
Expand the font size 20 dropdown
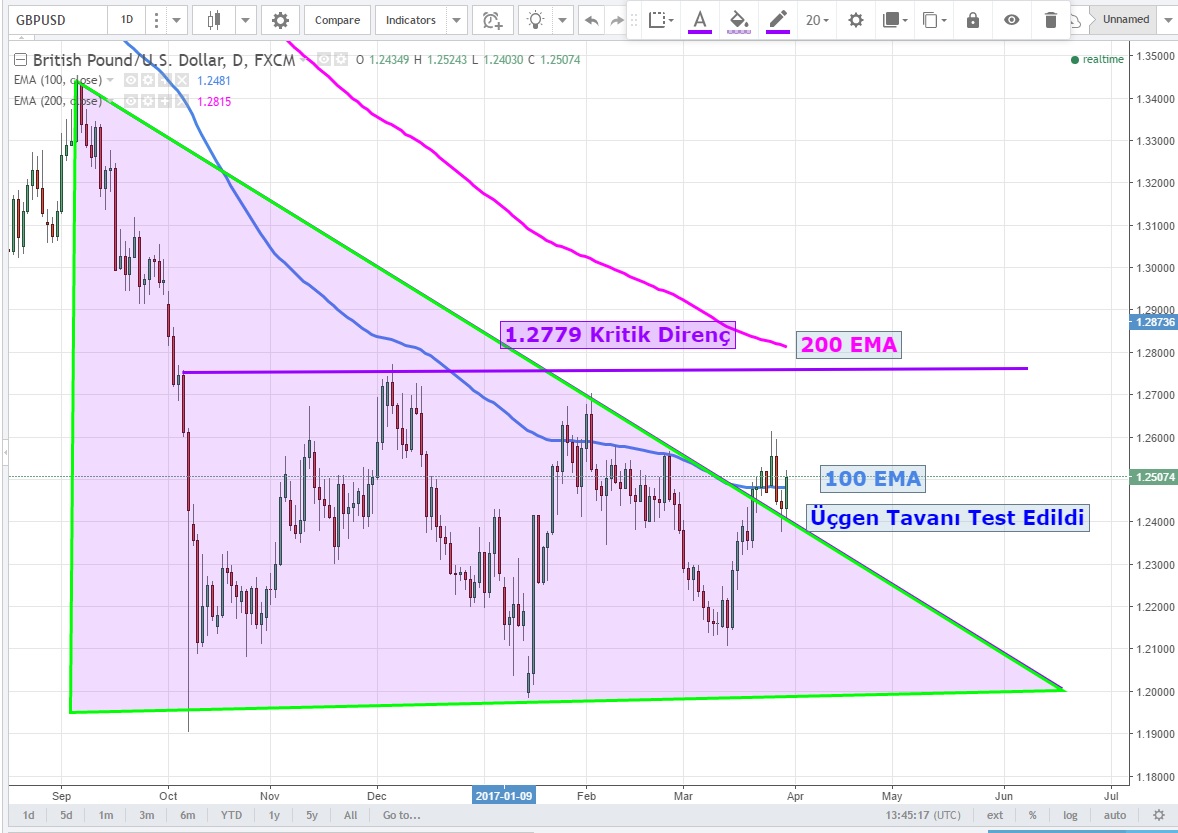(x=815, y=20)
